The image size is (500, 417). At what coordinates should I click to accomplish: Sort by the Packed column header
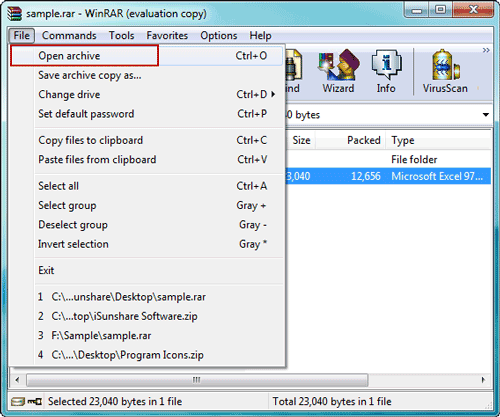351,140
